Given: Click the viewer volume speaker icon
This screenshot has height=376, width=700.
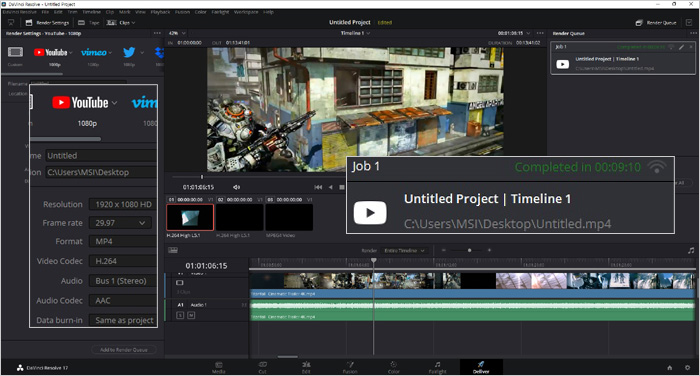Looking at the screenshot, I should click(237, 187).
